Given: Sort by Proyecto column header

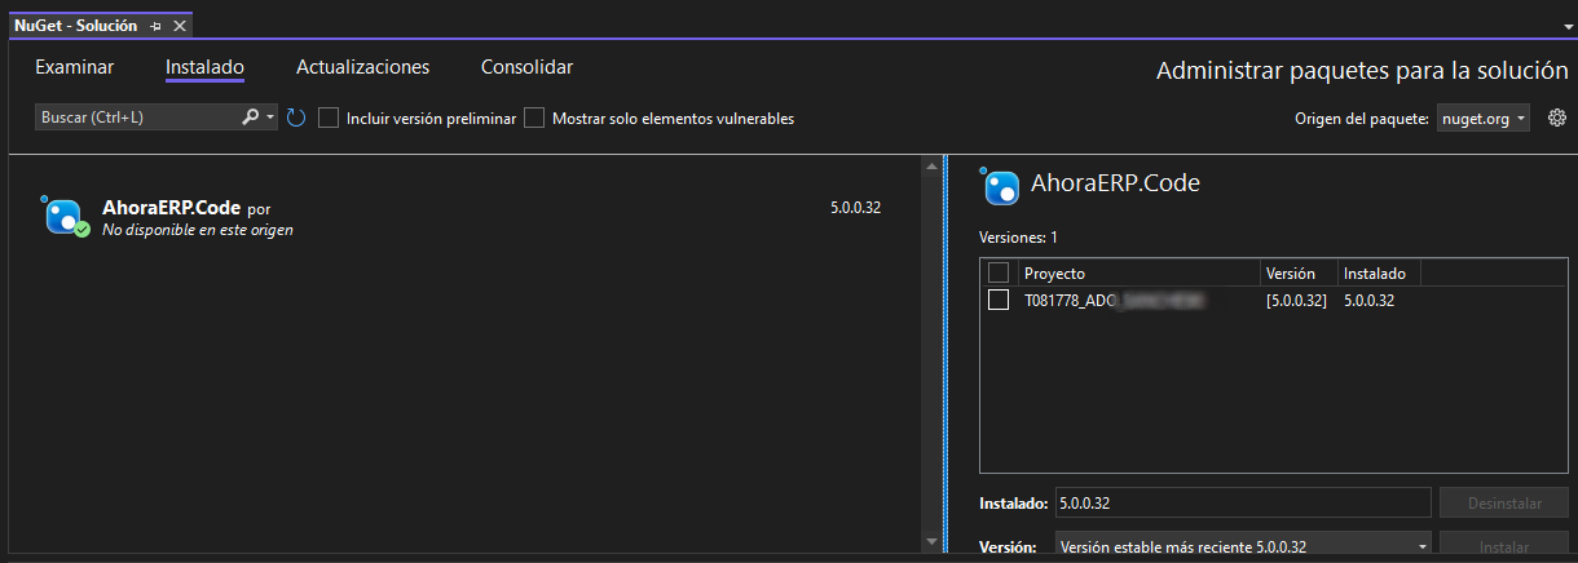Looking at the screenshot, I should [x=1138, y=273].
